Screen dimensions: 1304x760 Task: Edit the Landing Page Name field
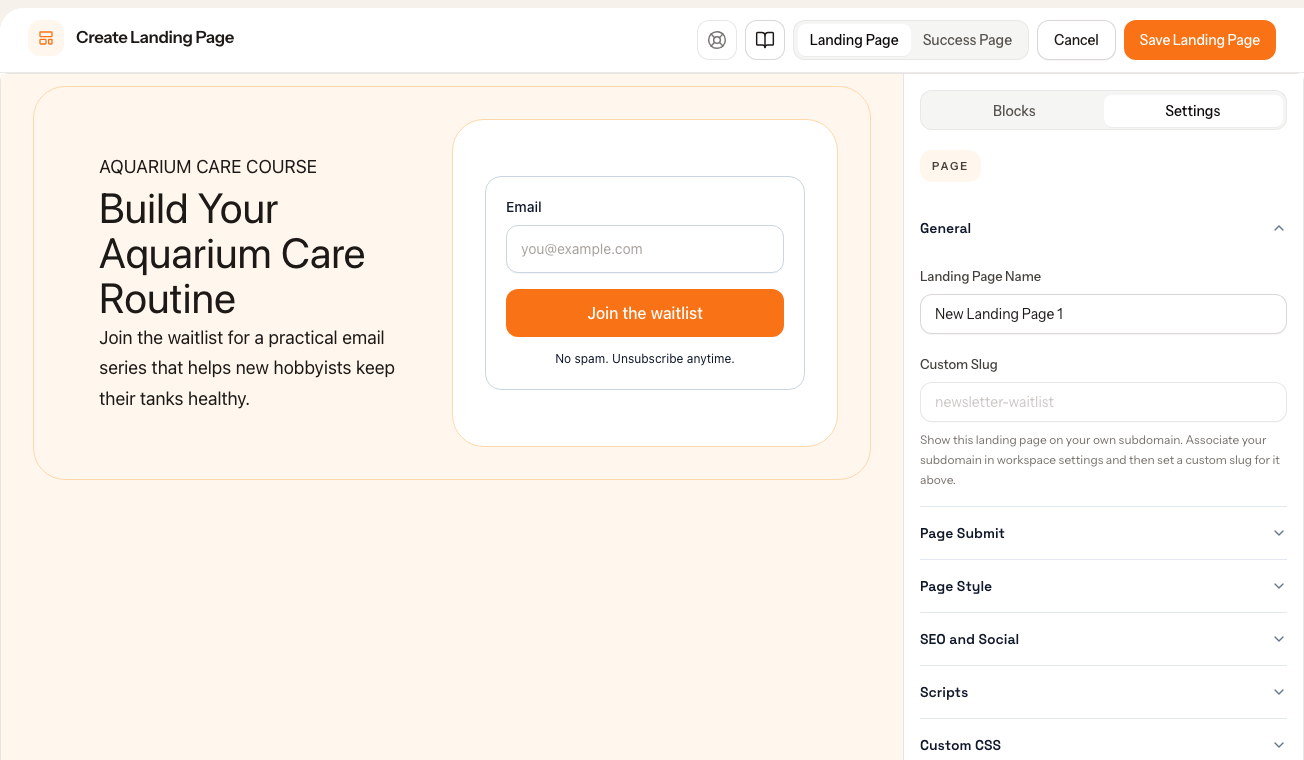click(x=1103, y=314)
